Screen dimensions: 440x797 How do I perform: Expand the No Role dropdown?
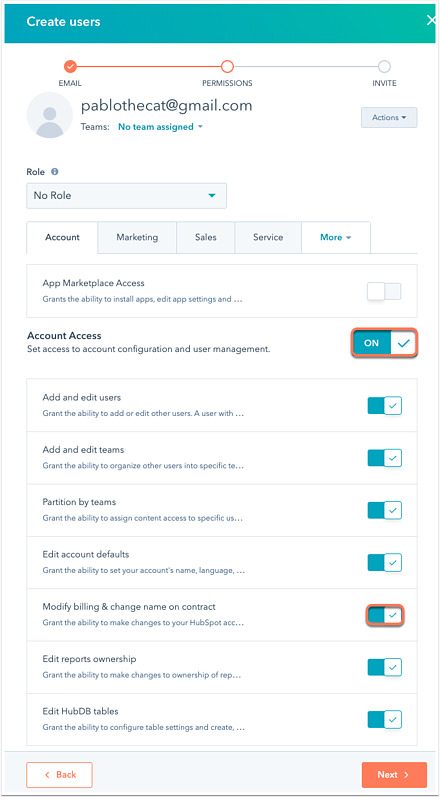pyautogui.click(x=127, y=196)
